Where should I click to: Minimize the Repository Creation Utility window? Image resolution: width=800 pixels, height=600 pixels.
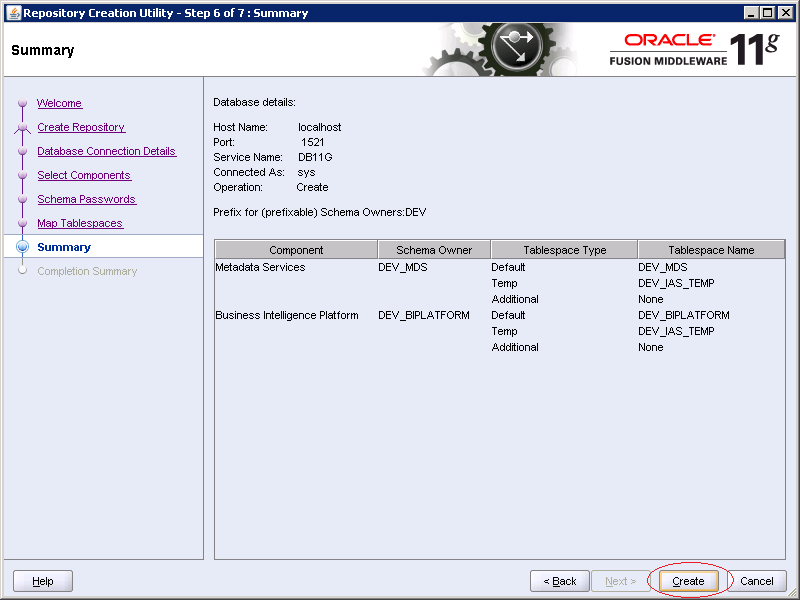coord(750,13)
